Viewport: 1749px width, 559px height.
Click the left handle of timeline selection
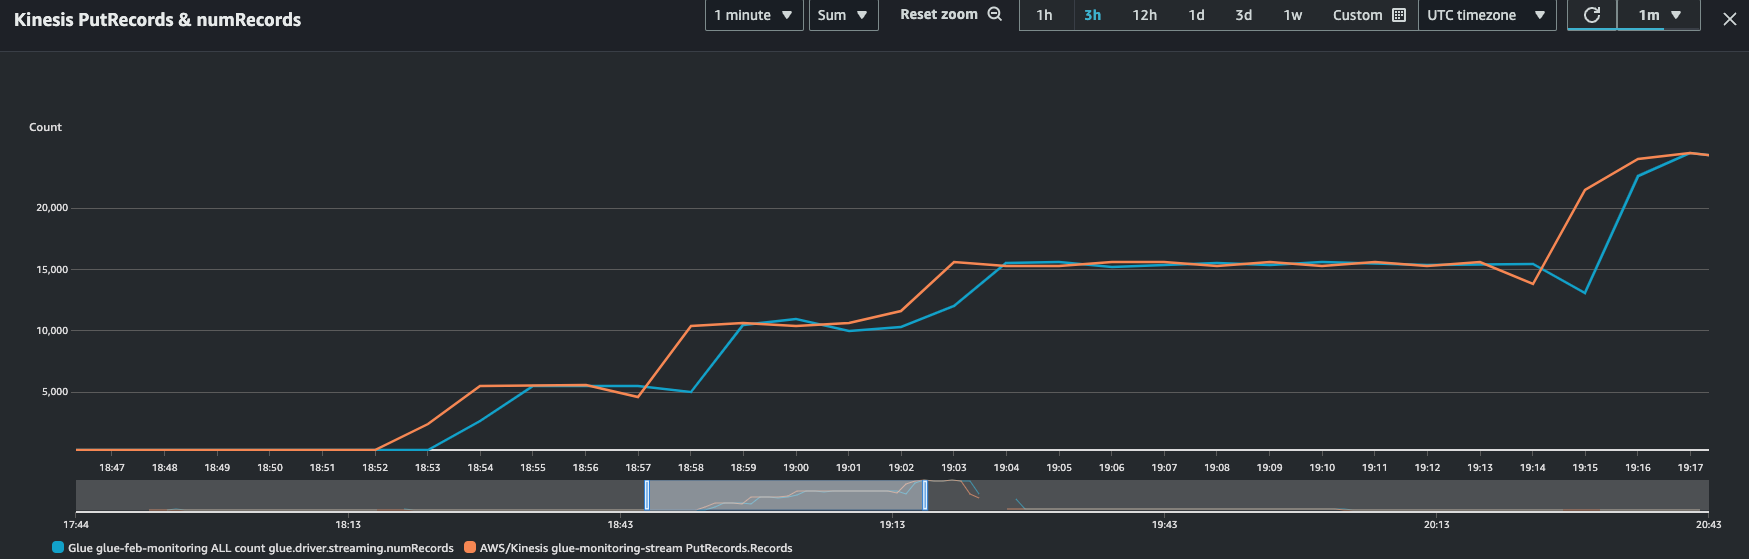[647, 495]
